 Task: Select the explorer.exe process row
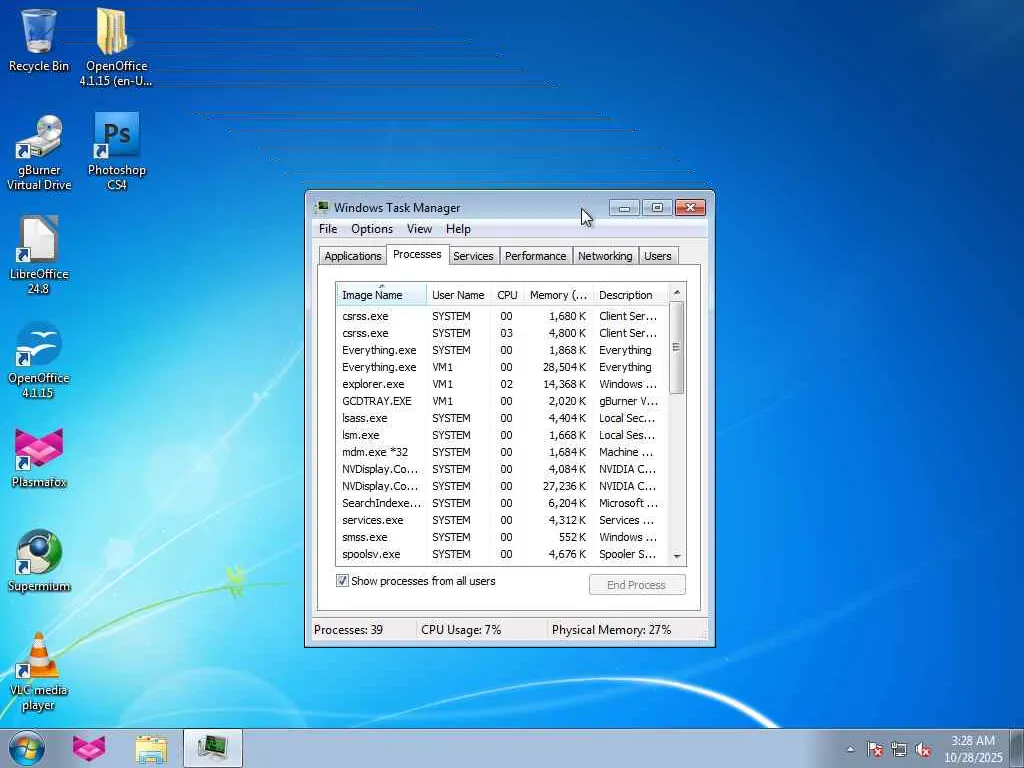point(373,384)
